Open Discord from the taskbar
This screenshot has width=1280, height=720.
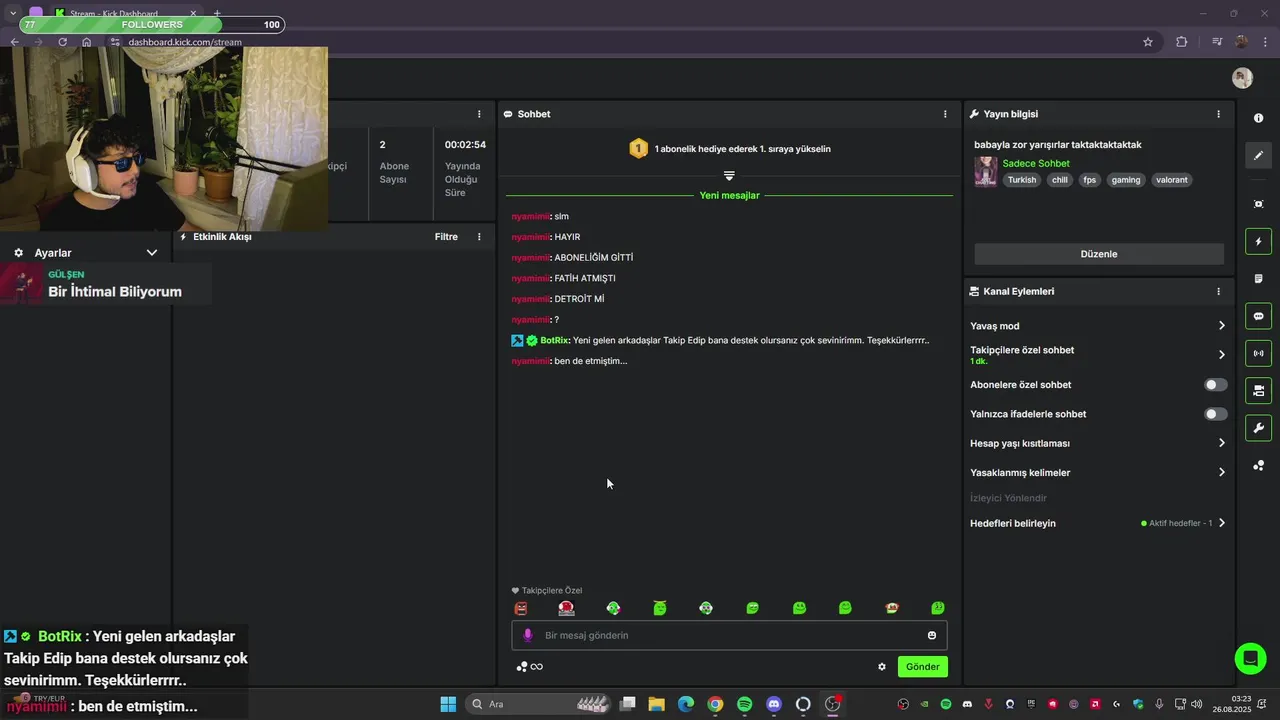(773, 704)
